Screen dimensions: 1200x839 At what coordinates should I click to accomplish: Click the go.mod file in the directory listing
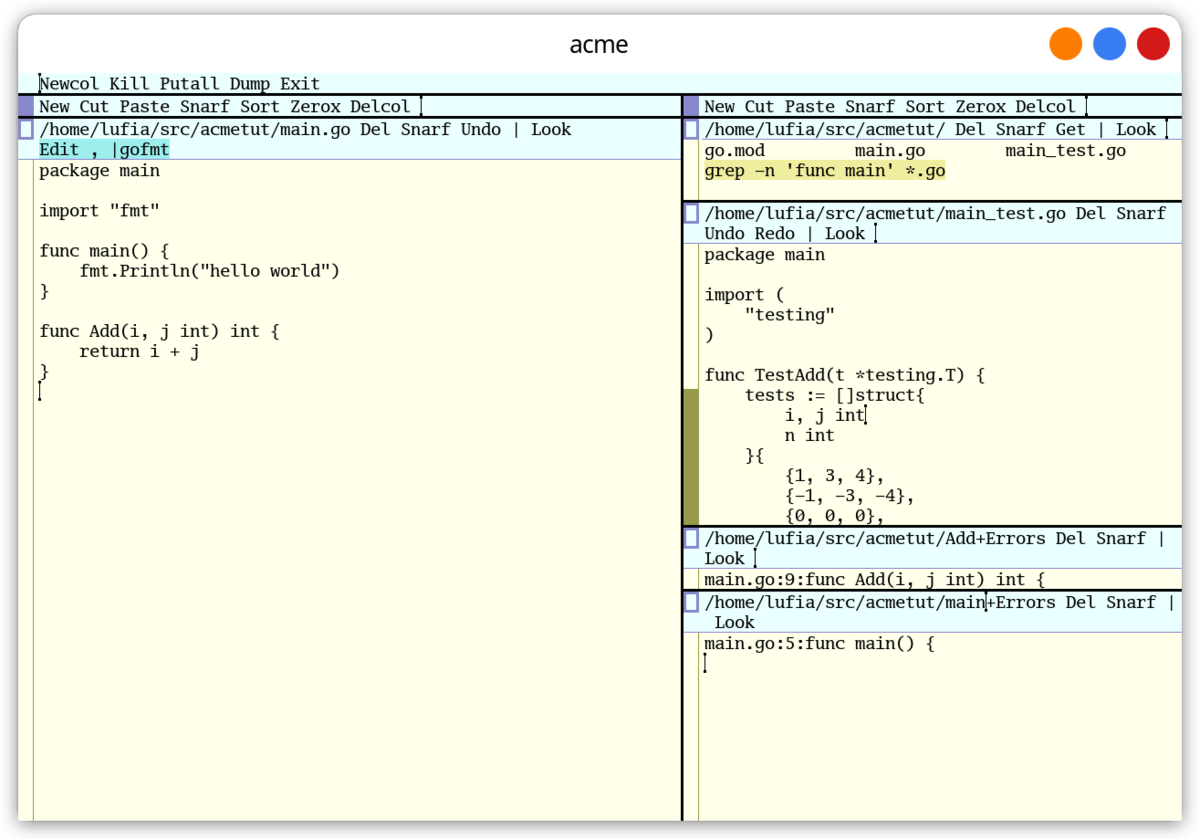[x=734, y=151]
